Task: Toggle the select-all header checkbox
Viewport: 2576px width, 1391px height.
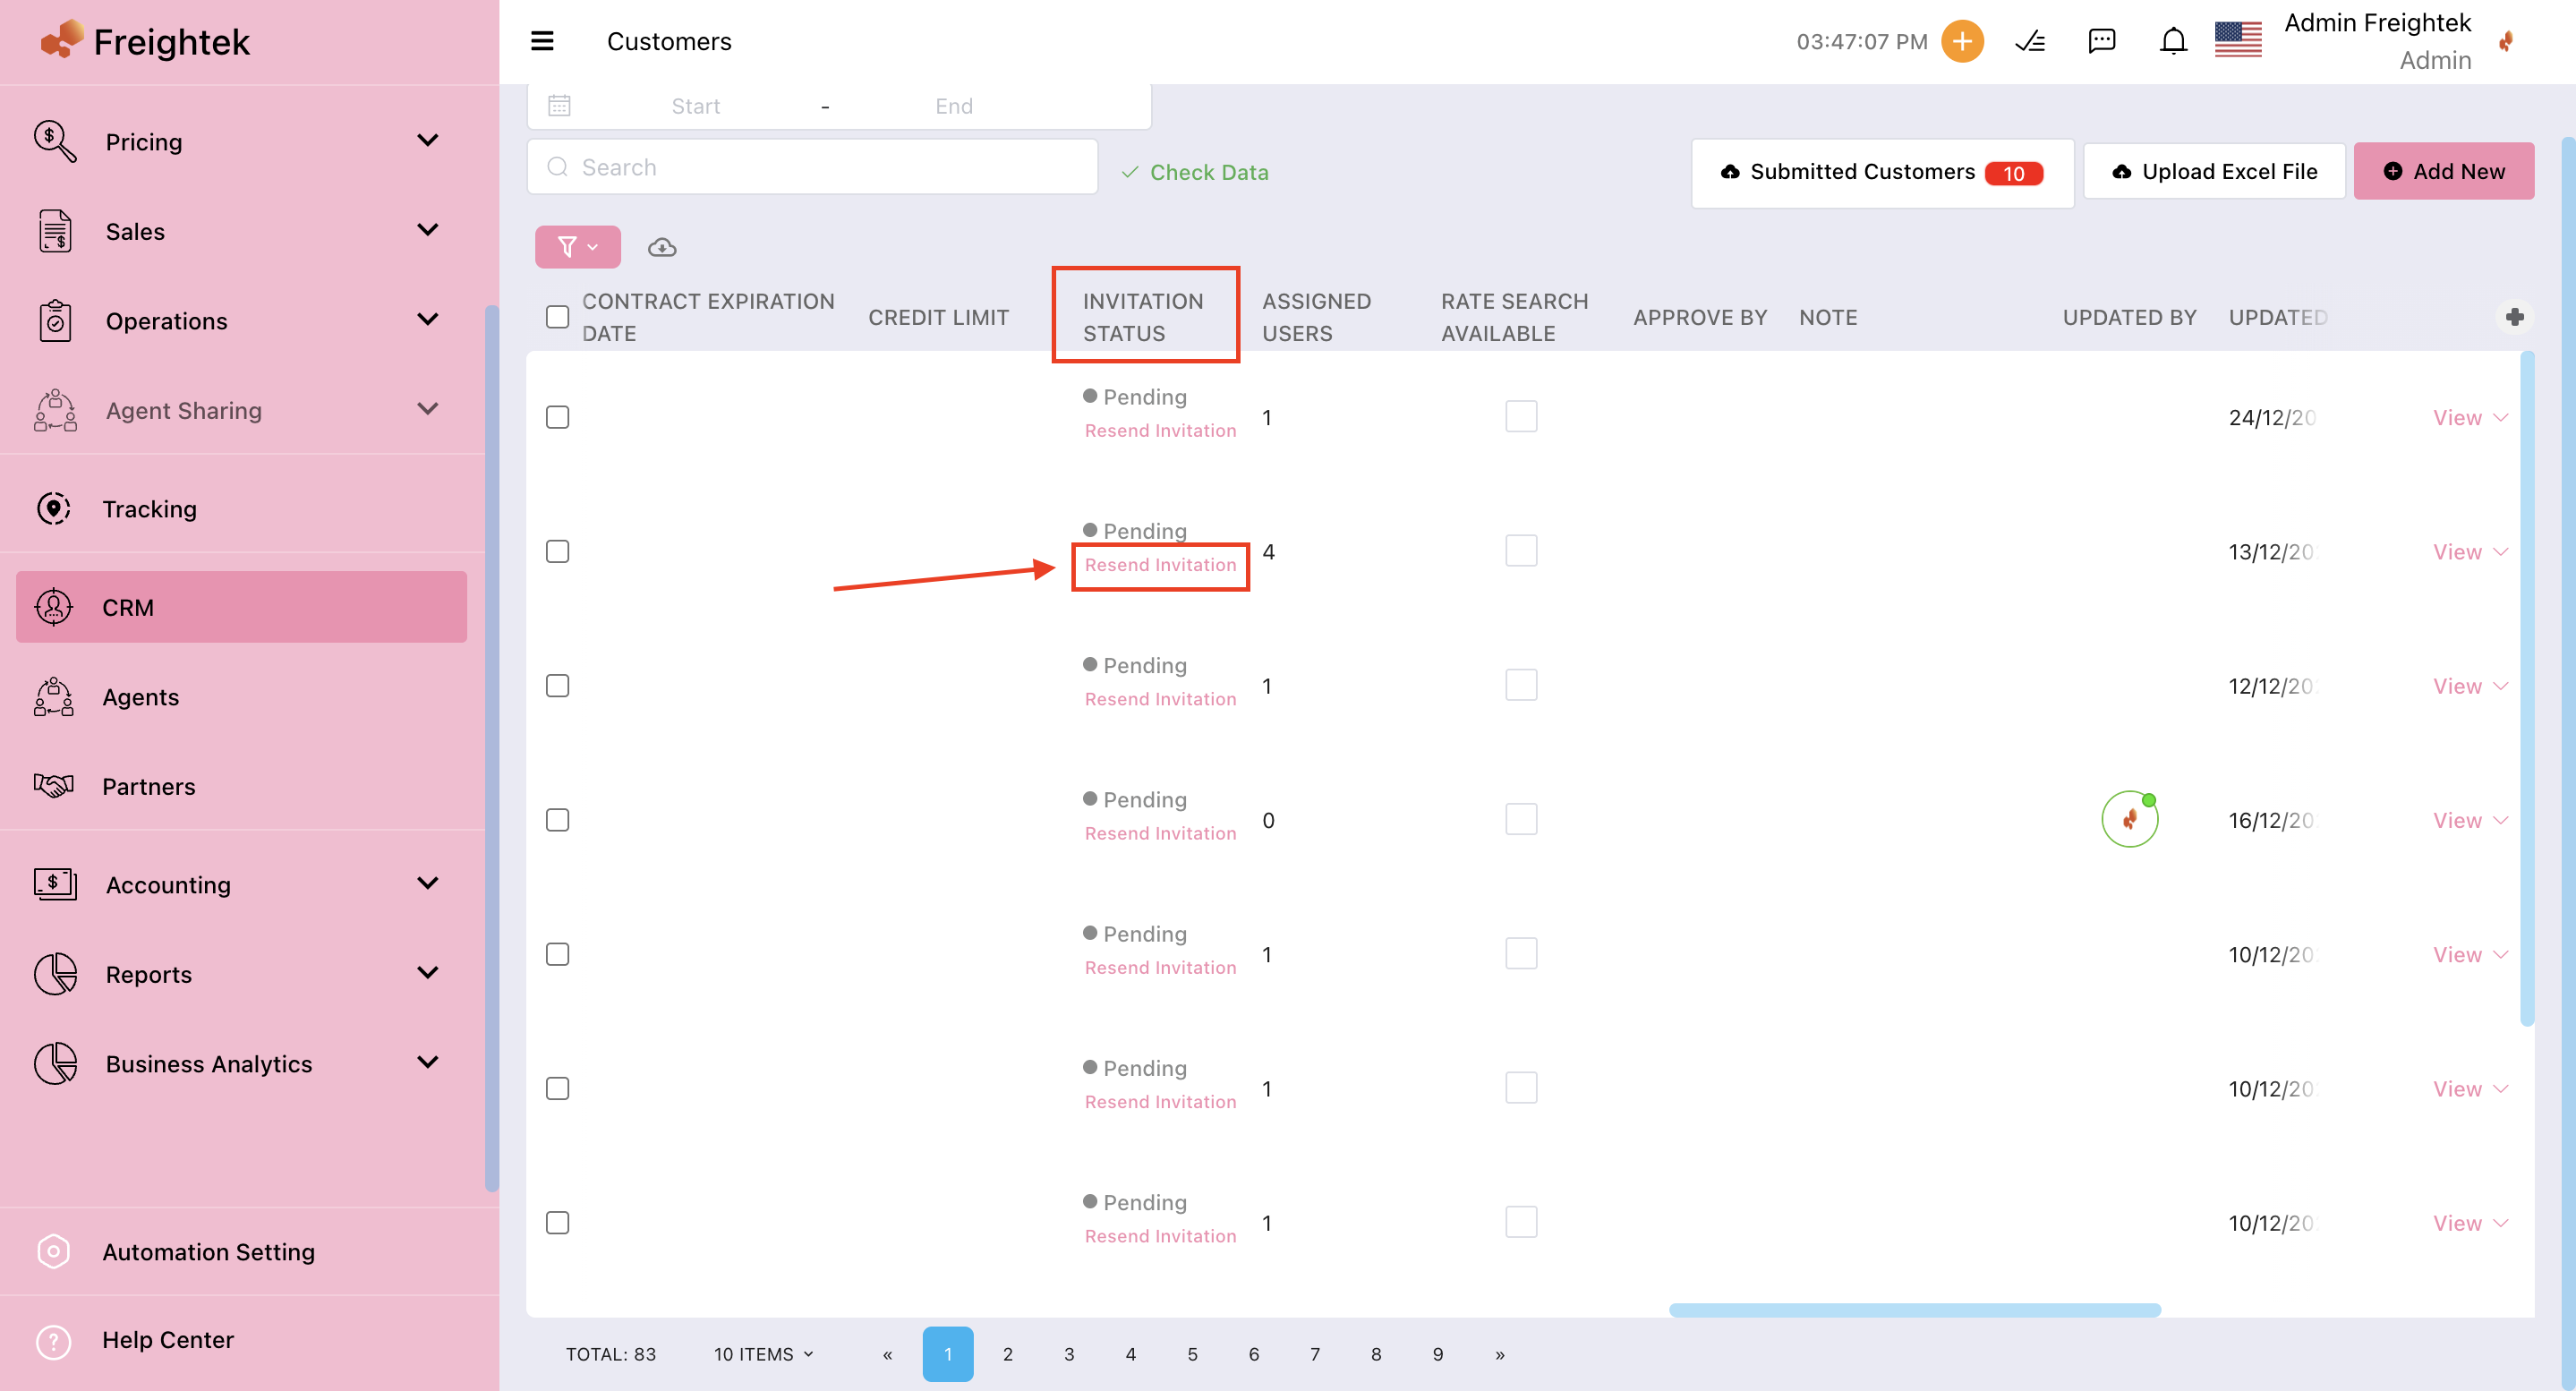Action: [557, 317]
